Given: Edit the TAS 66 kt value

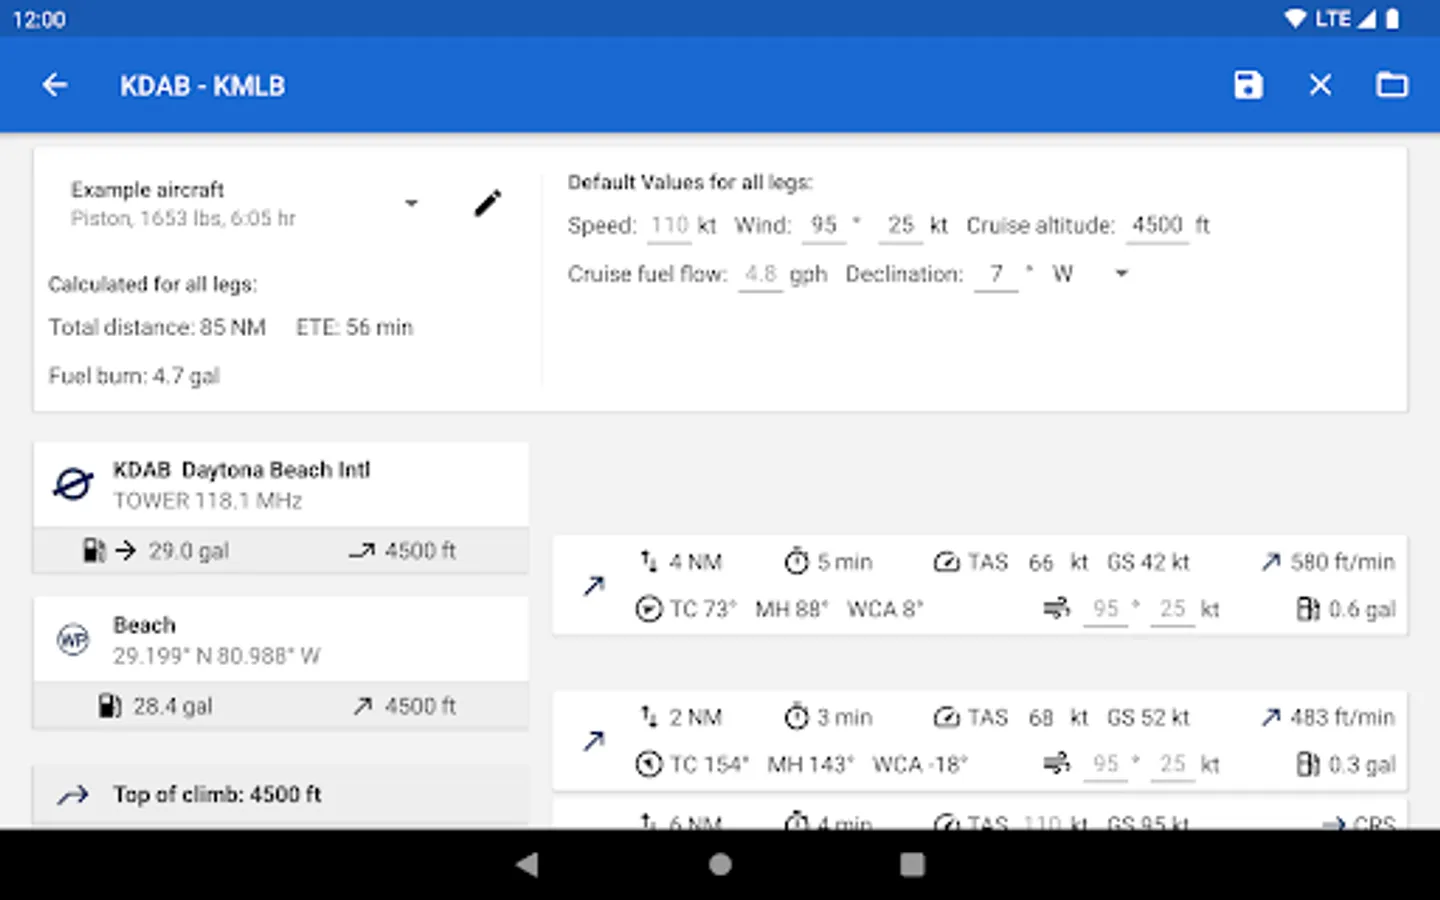Looking at the screenshot, I should coord(1041,563).
